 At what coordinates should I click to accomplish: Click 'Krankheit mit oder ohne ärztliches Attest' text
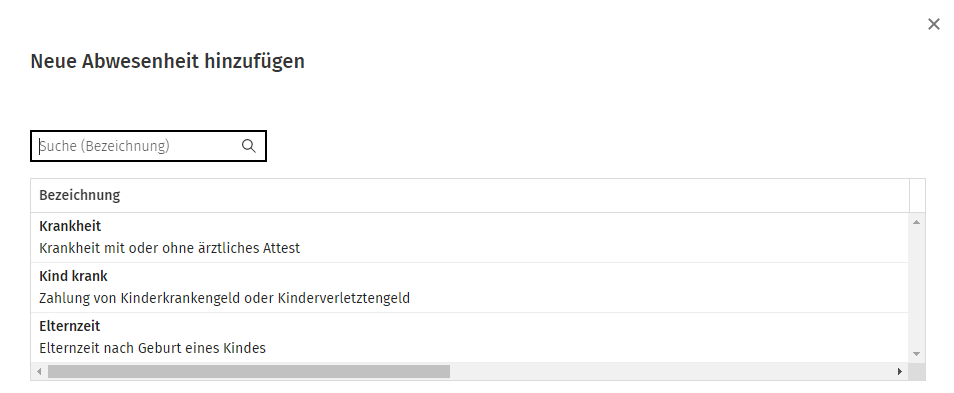pyautogui.click(x=170, y=248)
